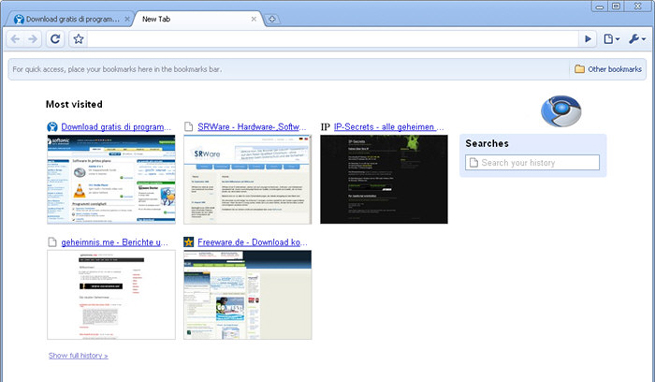Image resolution: width=655 pixels, height=382 pixels.
Task: Click the geheimnis.me page thumbnail
Action: (x=111, y=295)
